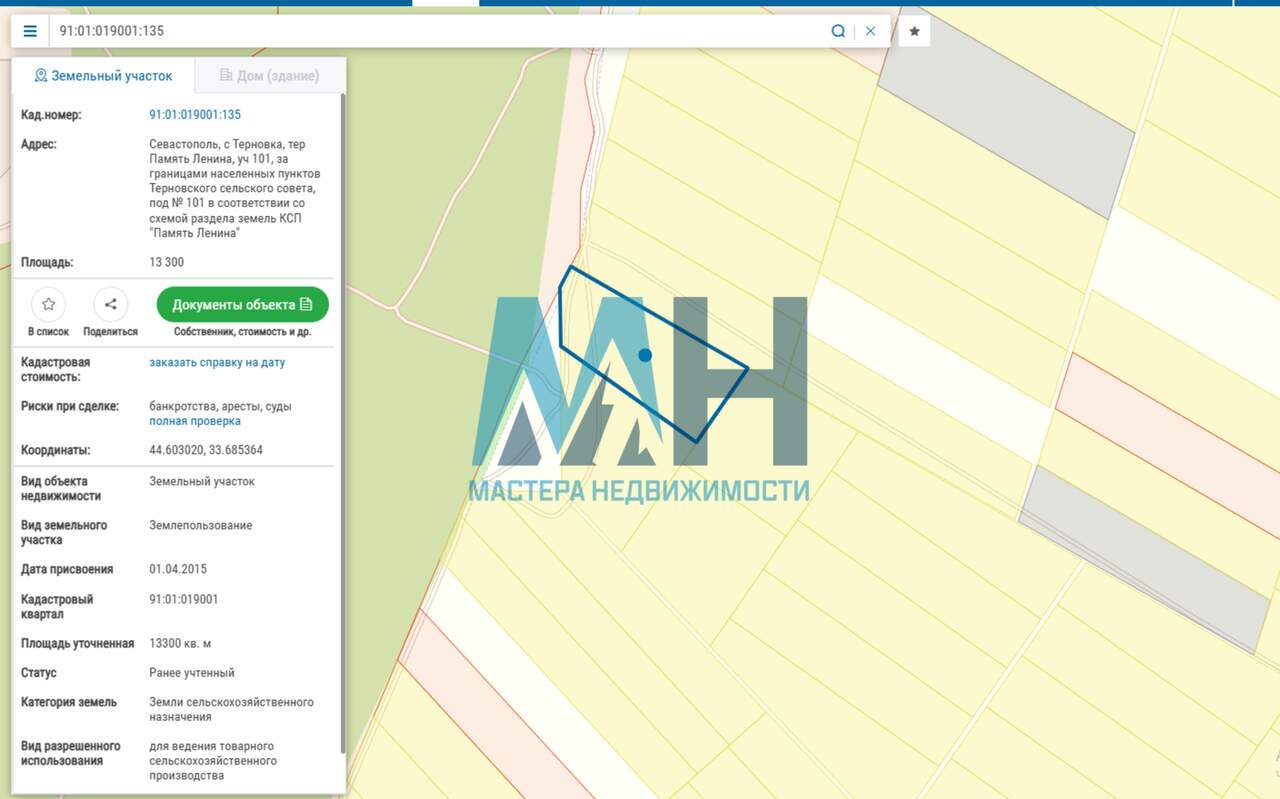1280x799 pixels.
Task: Focus the cadastral number search field
Action: (440, 31)
